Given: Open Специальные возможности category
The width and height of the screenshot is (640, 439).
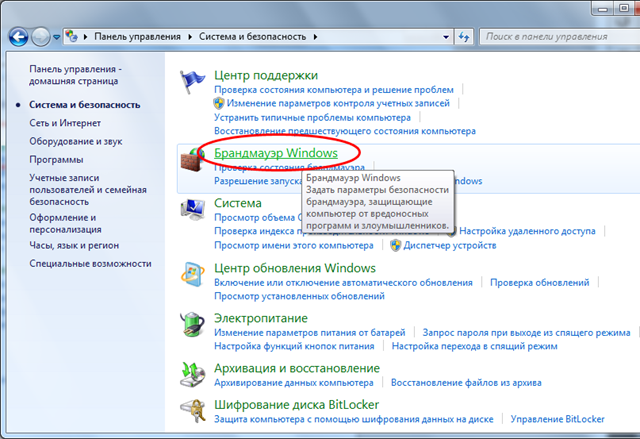Looking at the screenshot, I should (x=90, y=264).
